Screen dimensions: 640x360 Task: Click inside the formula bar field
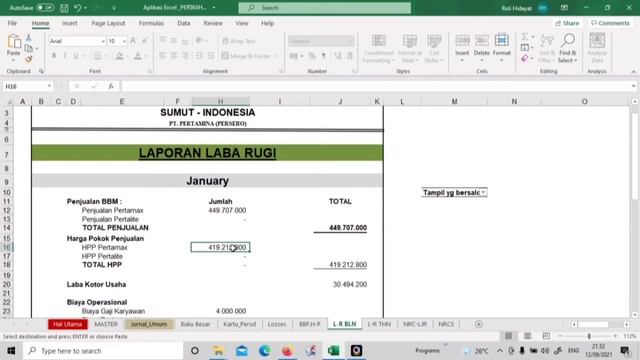(x=376, y=86)
